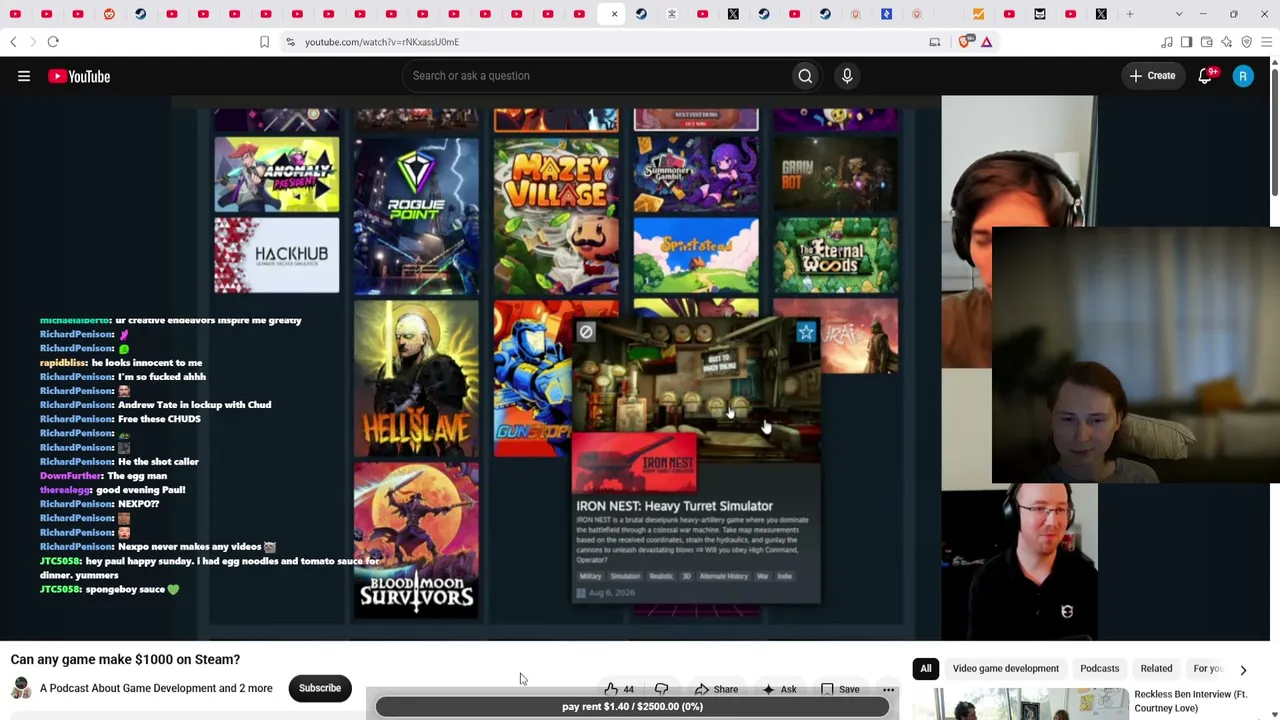The image size is (1280, 720).
Task: Toggle ignore icon on IRON NEST popup
Action: click(x=586, y=332)
